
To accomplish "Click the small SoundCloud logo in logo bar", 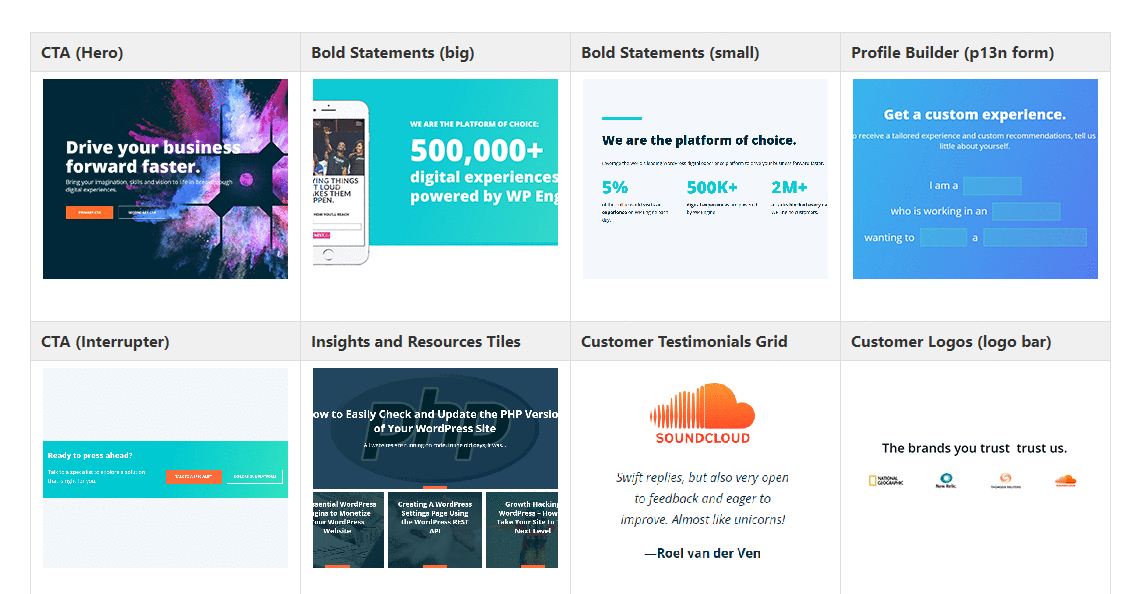I will [1066, 480].
